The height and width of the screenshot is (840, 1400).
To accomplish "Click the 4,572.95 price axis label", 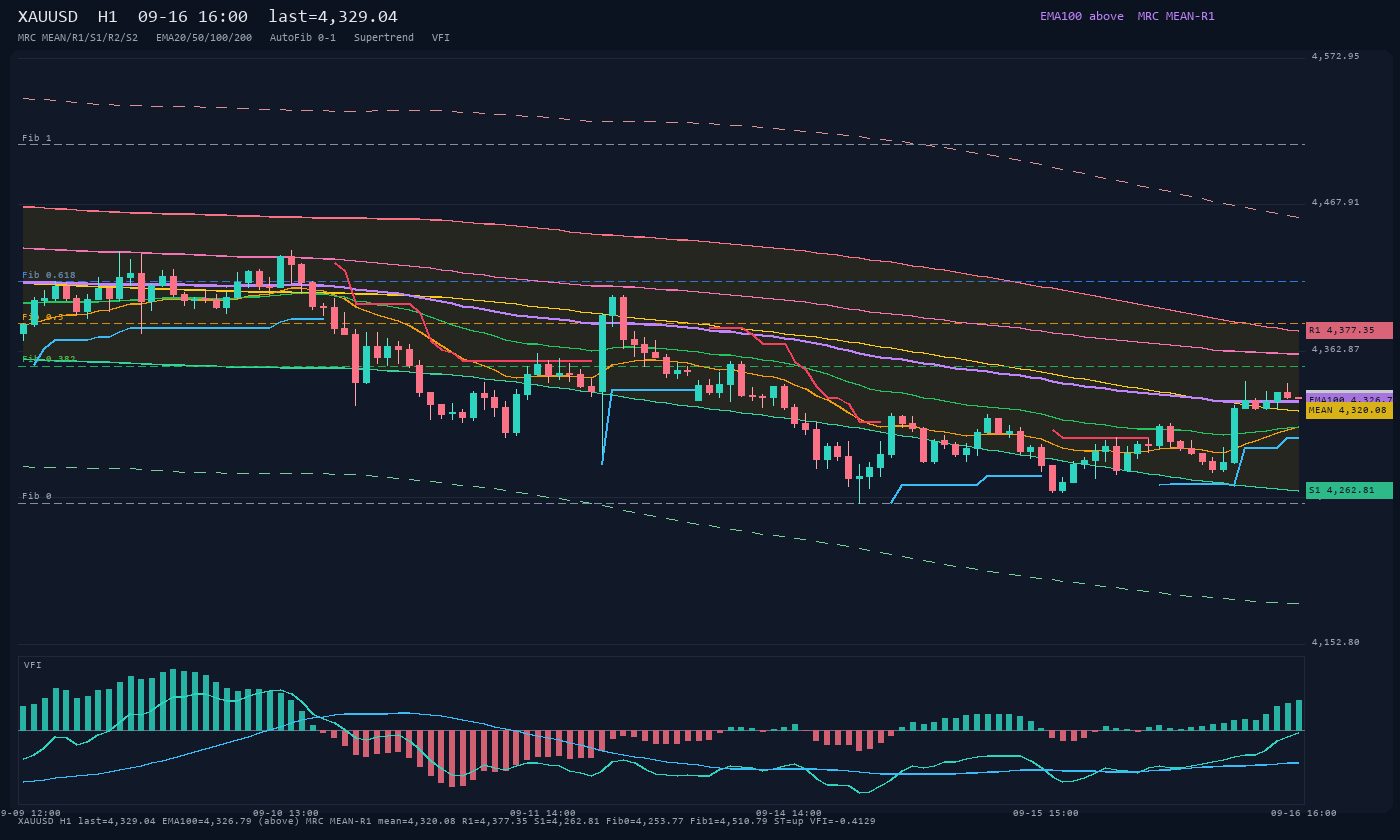I will [x=1336, y=56].
